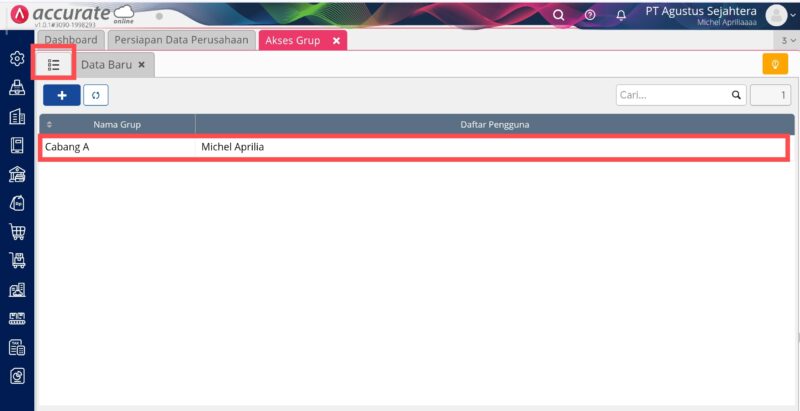This screenshot has width=800, height=411.
Task: Sort the table using Nama Grup sort arrows
Action: [49, 124]
